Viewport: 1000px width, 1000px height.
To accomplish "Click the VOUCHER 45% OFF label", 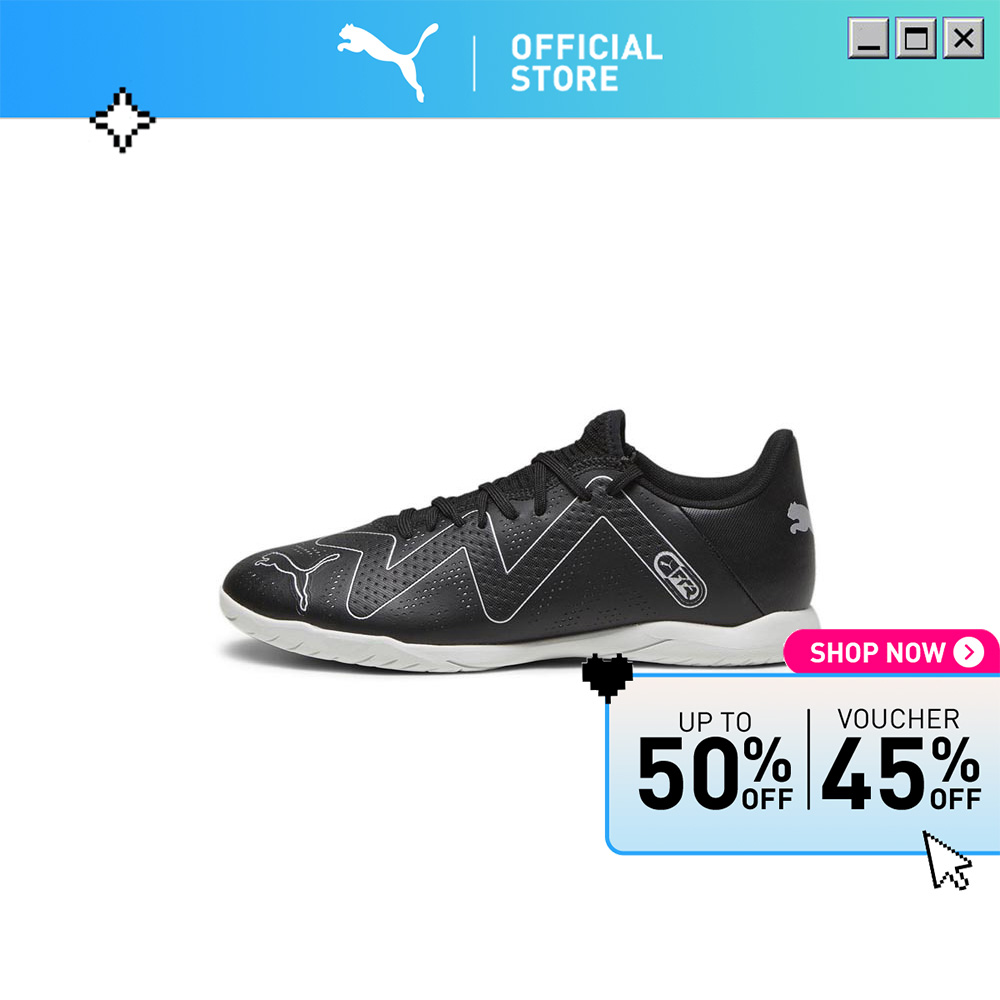I will [x=901, y=759].
